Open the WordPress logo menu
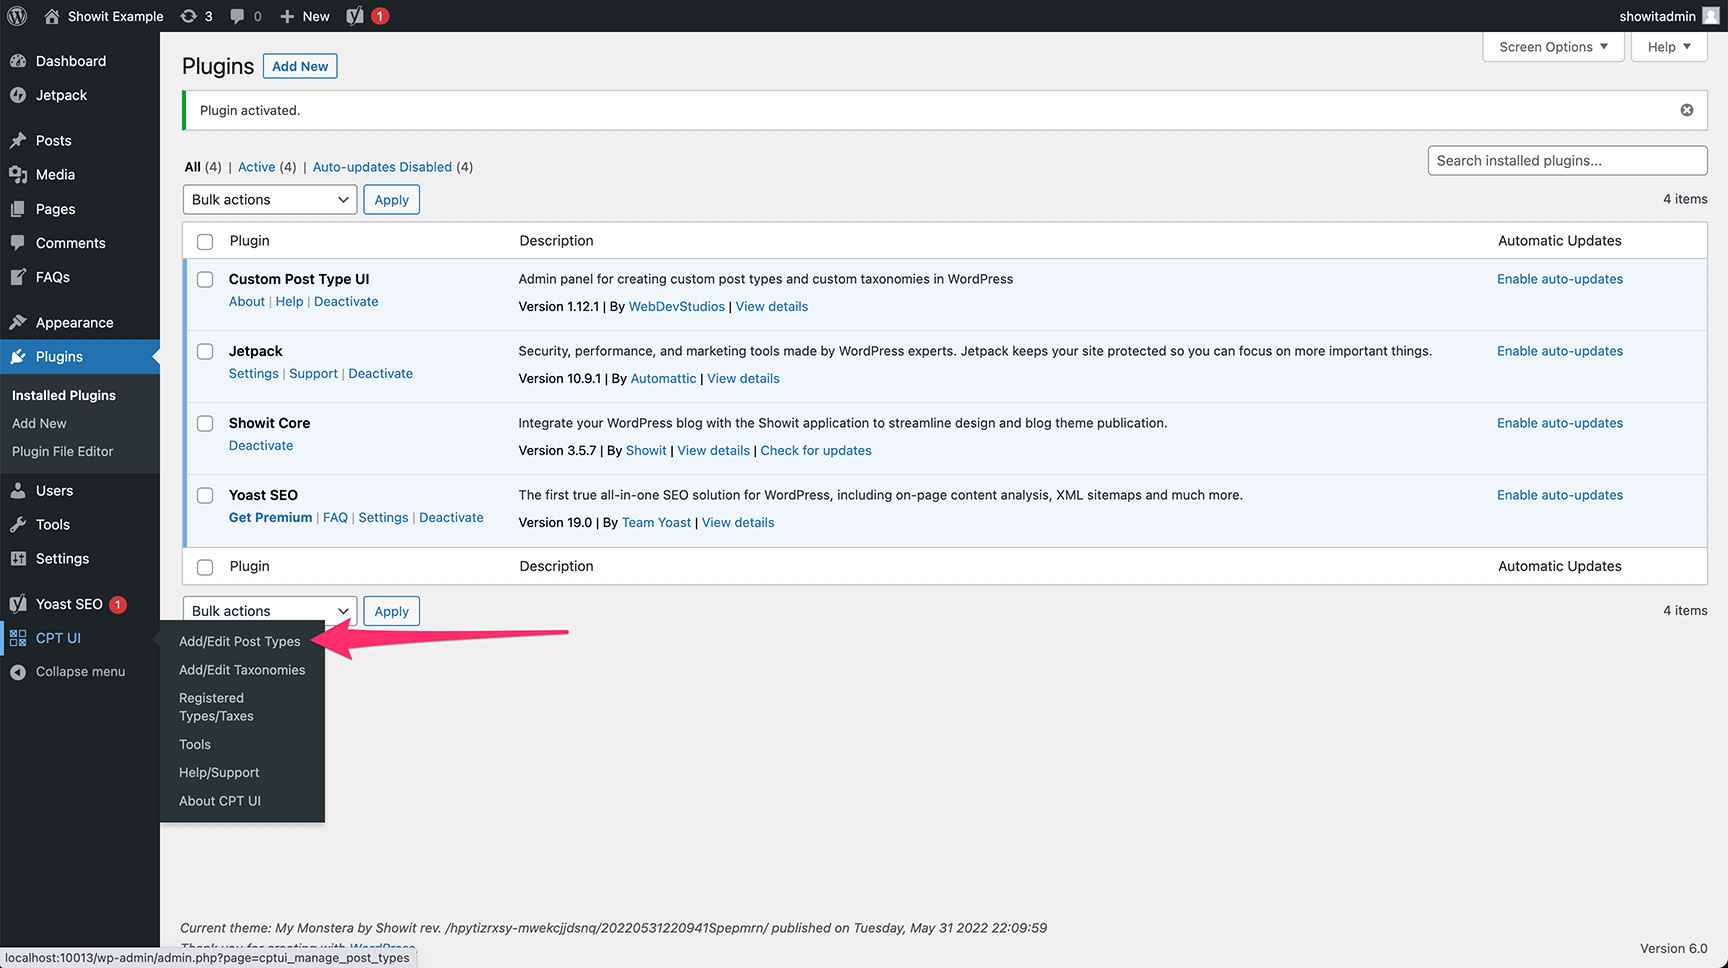 point(16,15)
